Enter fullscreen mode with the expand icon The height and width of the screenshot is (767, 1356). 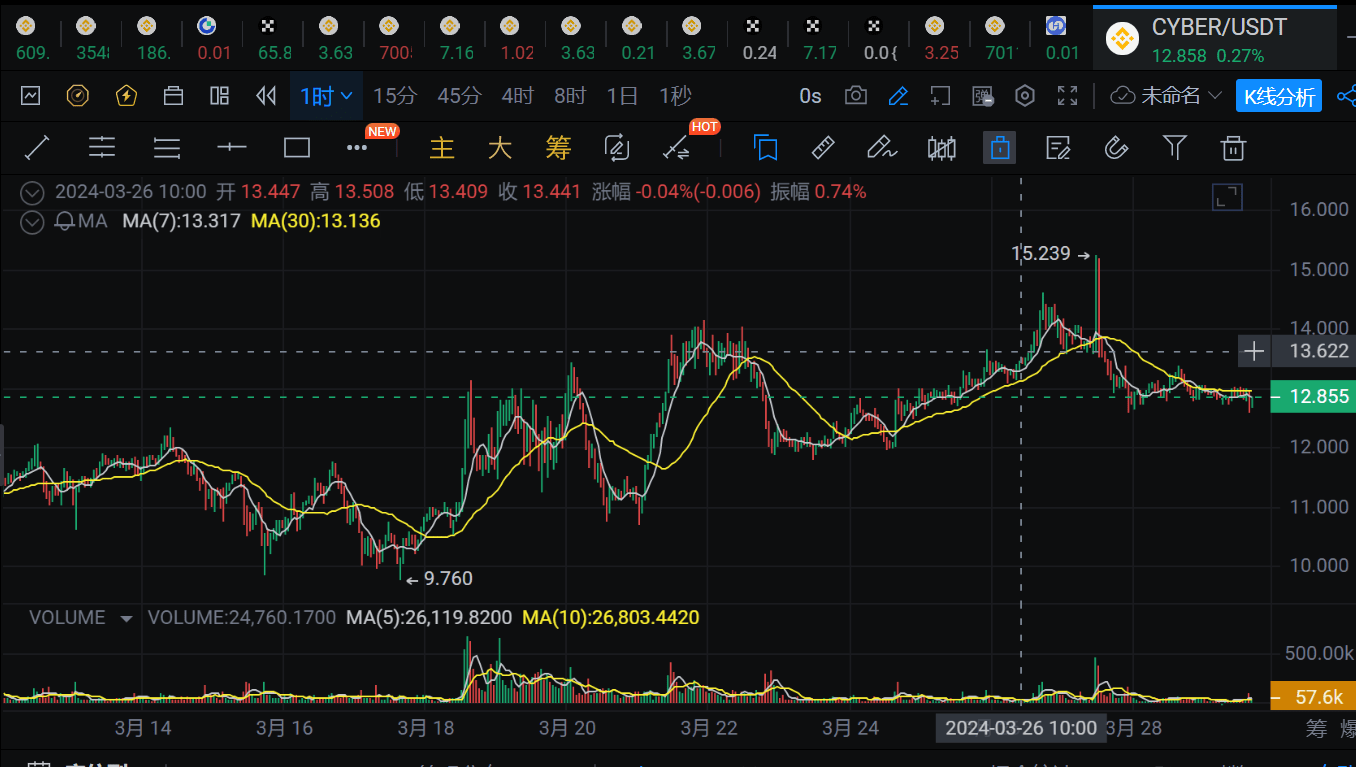(1067, 95)
